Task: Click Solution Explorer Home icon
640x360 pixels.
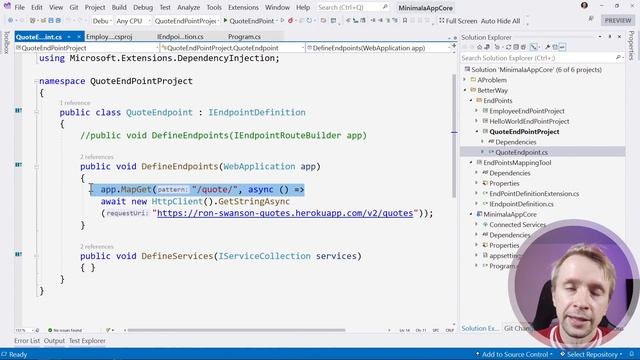Action: coord(480,47)
